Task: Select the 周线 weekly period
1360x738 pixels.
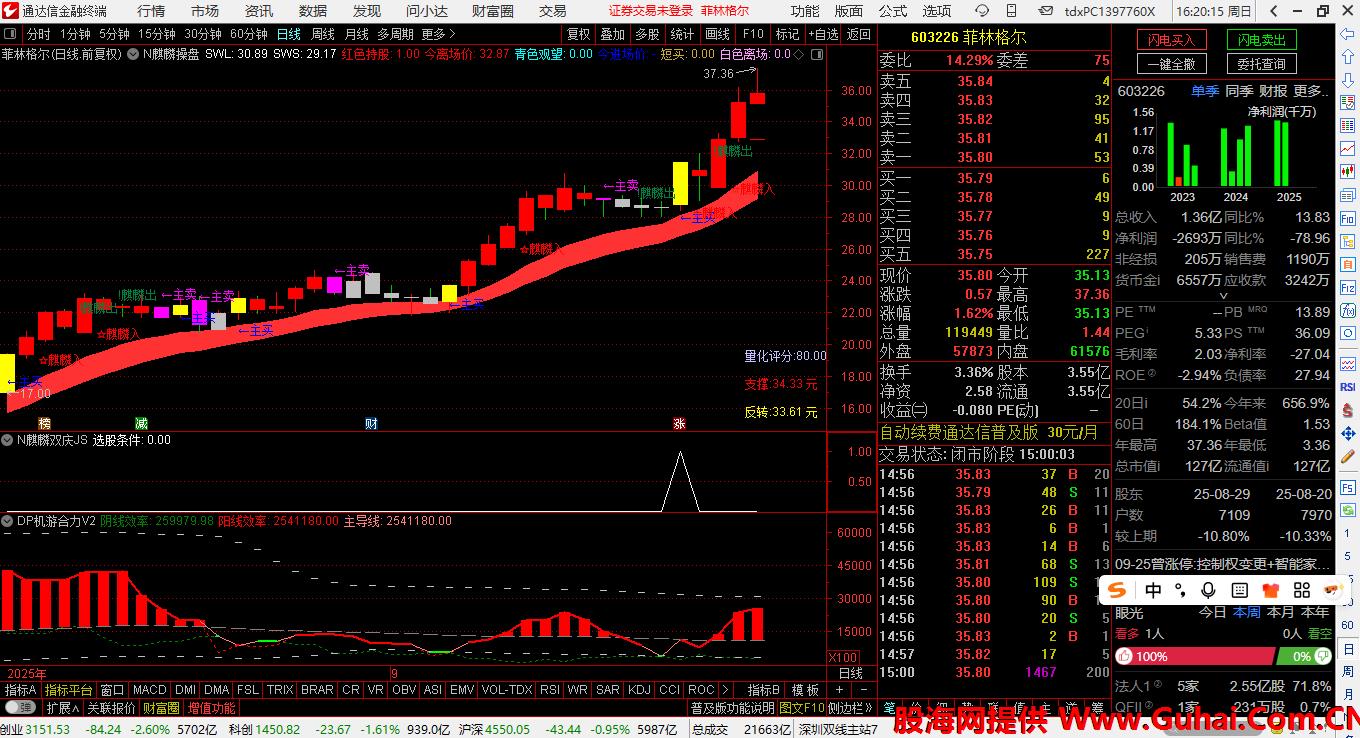Action: [x=323, y=34]
